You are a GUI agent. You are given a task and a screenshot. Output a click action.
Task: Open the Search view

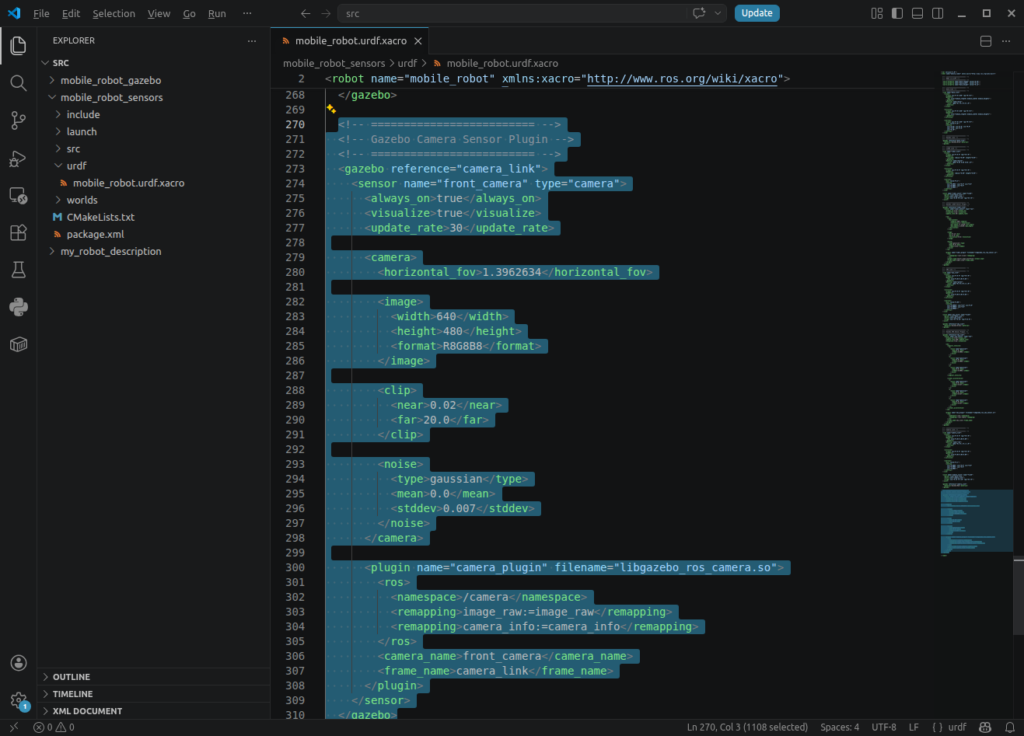(18, 83)
